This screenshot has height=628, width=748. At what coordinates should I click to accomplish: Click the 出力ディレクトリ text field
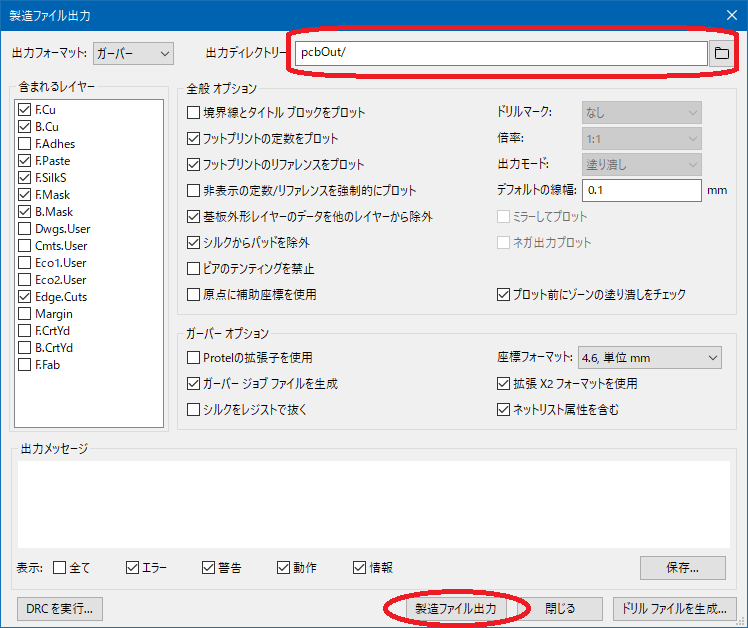coord(500,53)
